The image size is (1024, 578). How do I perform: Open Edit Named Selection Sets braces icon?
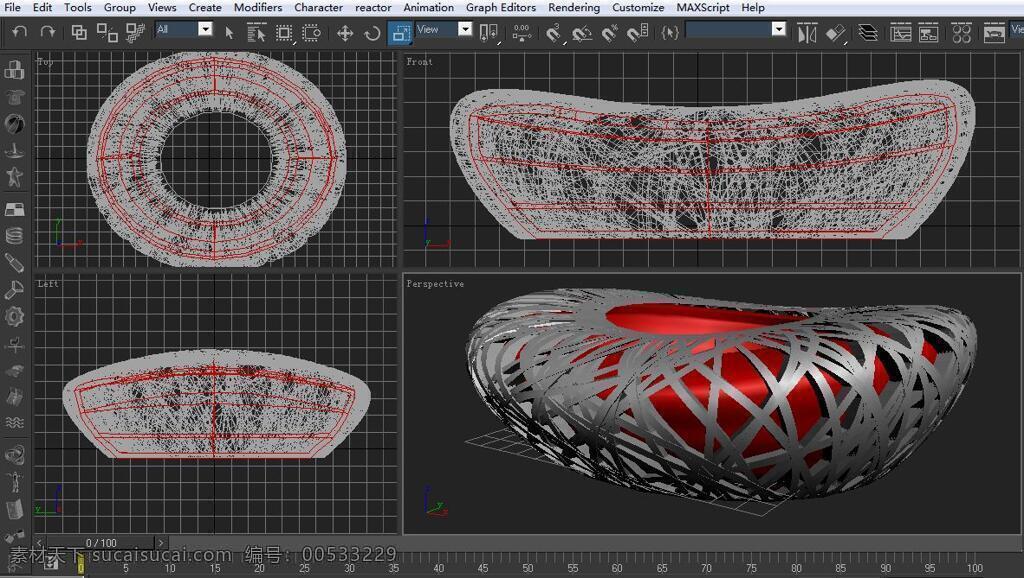point(670,32)
